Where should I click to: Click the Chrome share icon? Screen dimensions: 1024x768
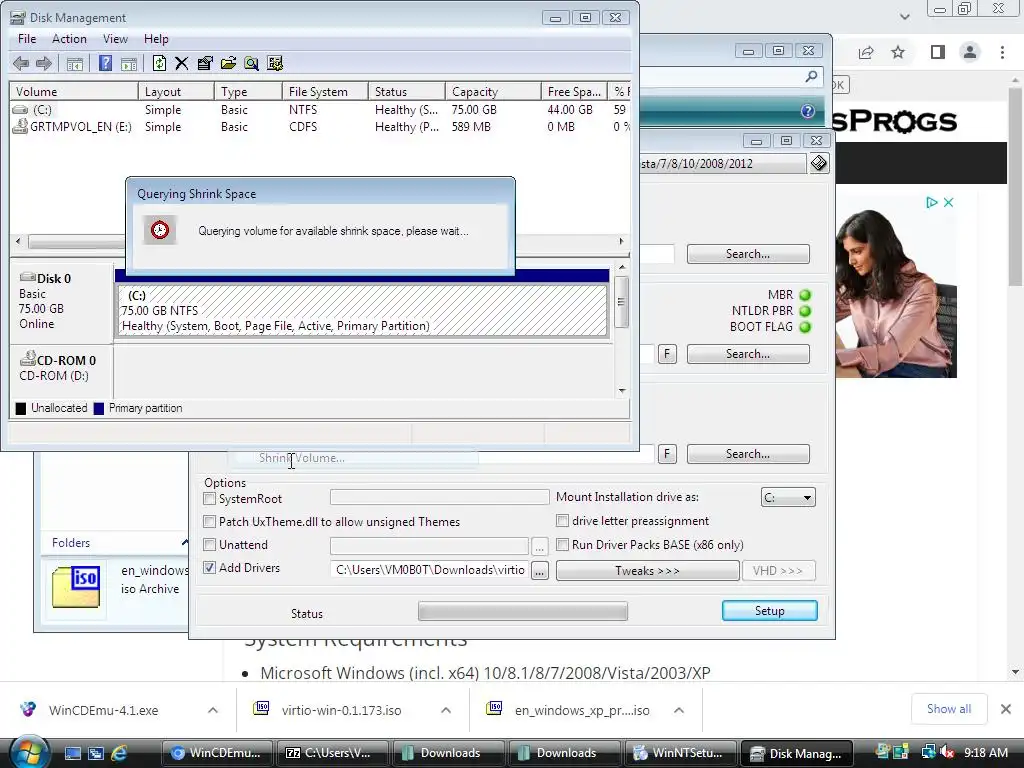point(866,52)
